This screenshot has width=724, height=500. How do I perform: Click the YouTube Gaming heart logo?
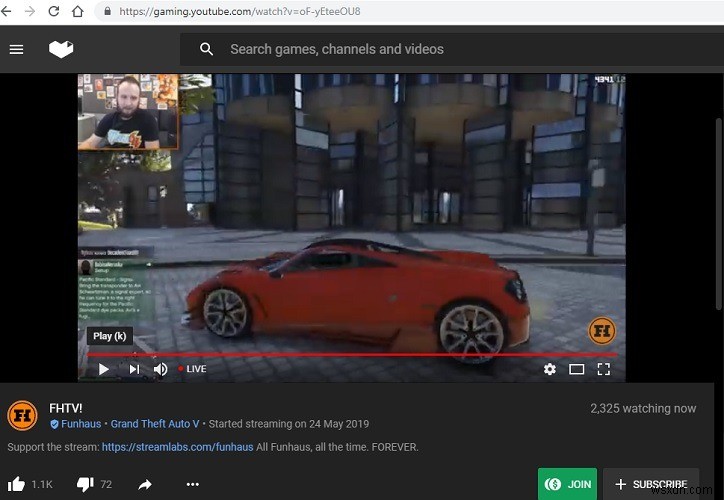[61, 49]
